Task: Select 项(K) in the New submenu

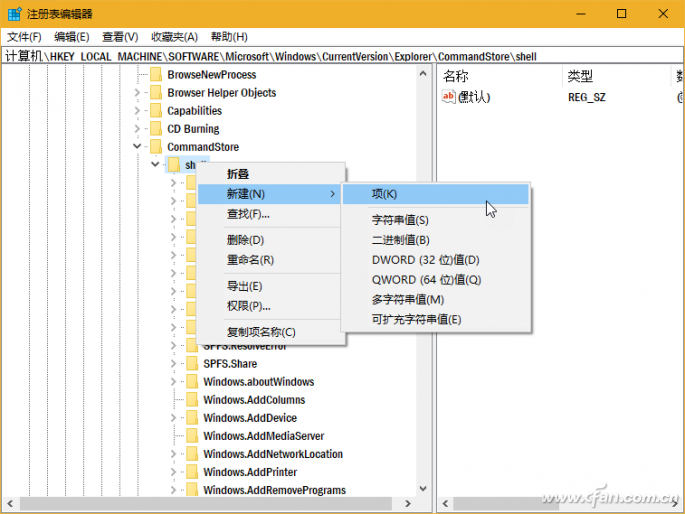Action: pyautogui.click(x=436, y=194)
